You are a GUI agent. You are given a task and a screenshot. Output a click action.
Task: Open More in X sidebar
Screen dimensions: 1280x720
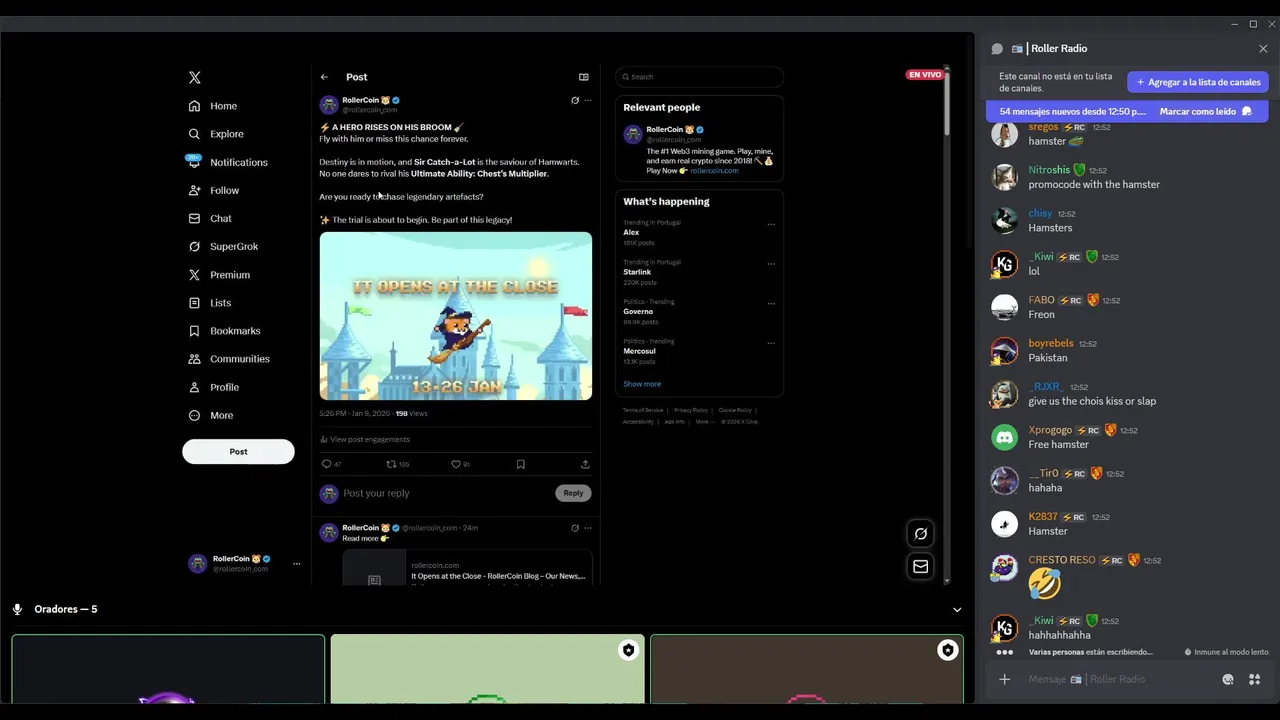click(x=211, y=415)
